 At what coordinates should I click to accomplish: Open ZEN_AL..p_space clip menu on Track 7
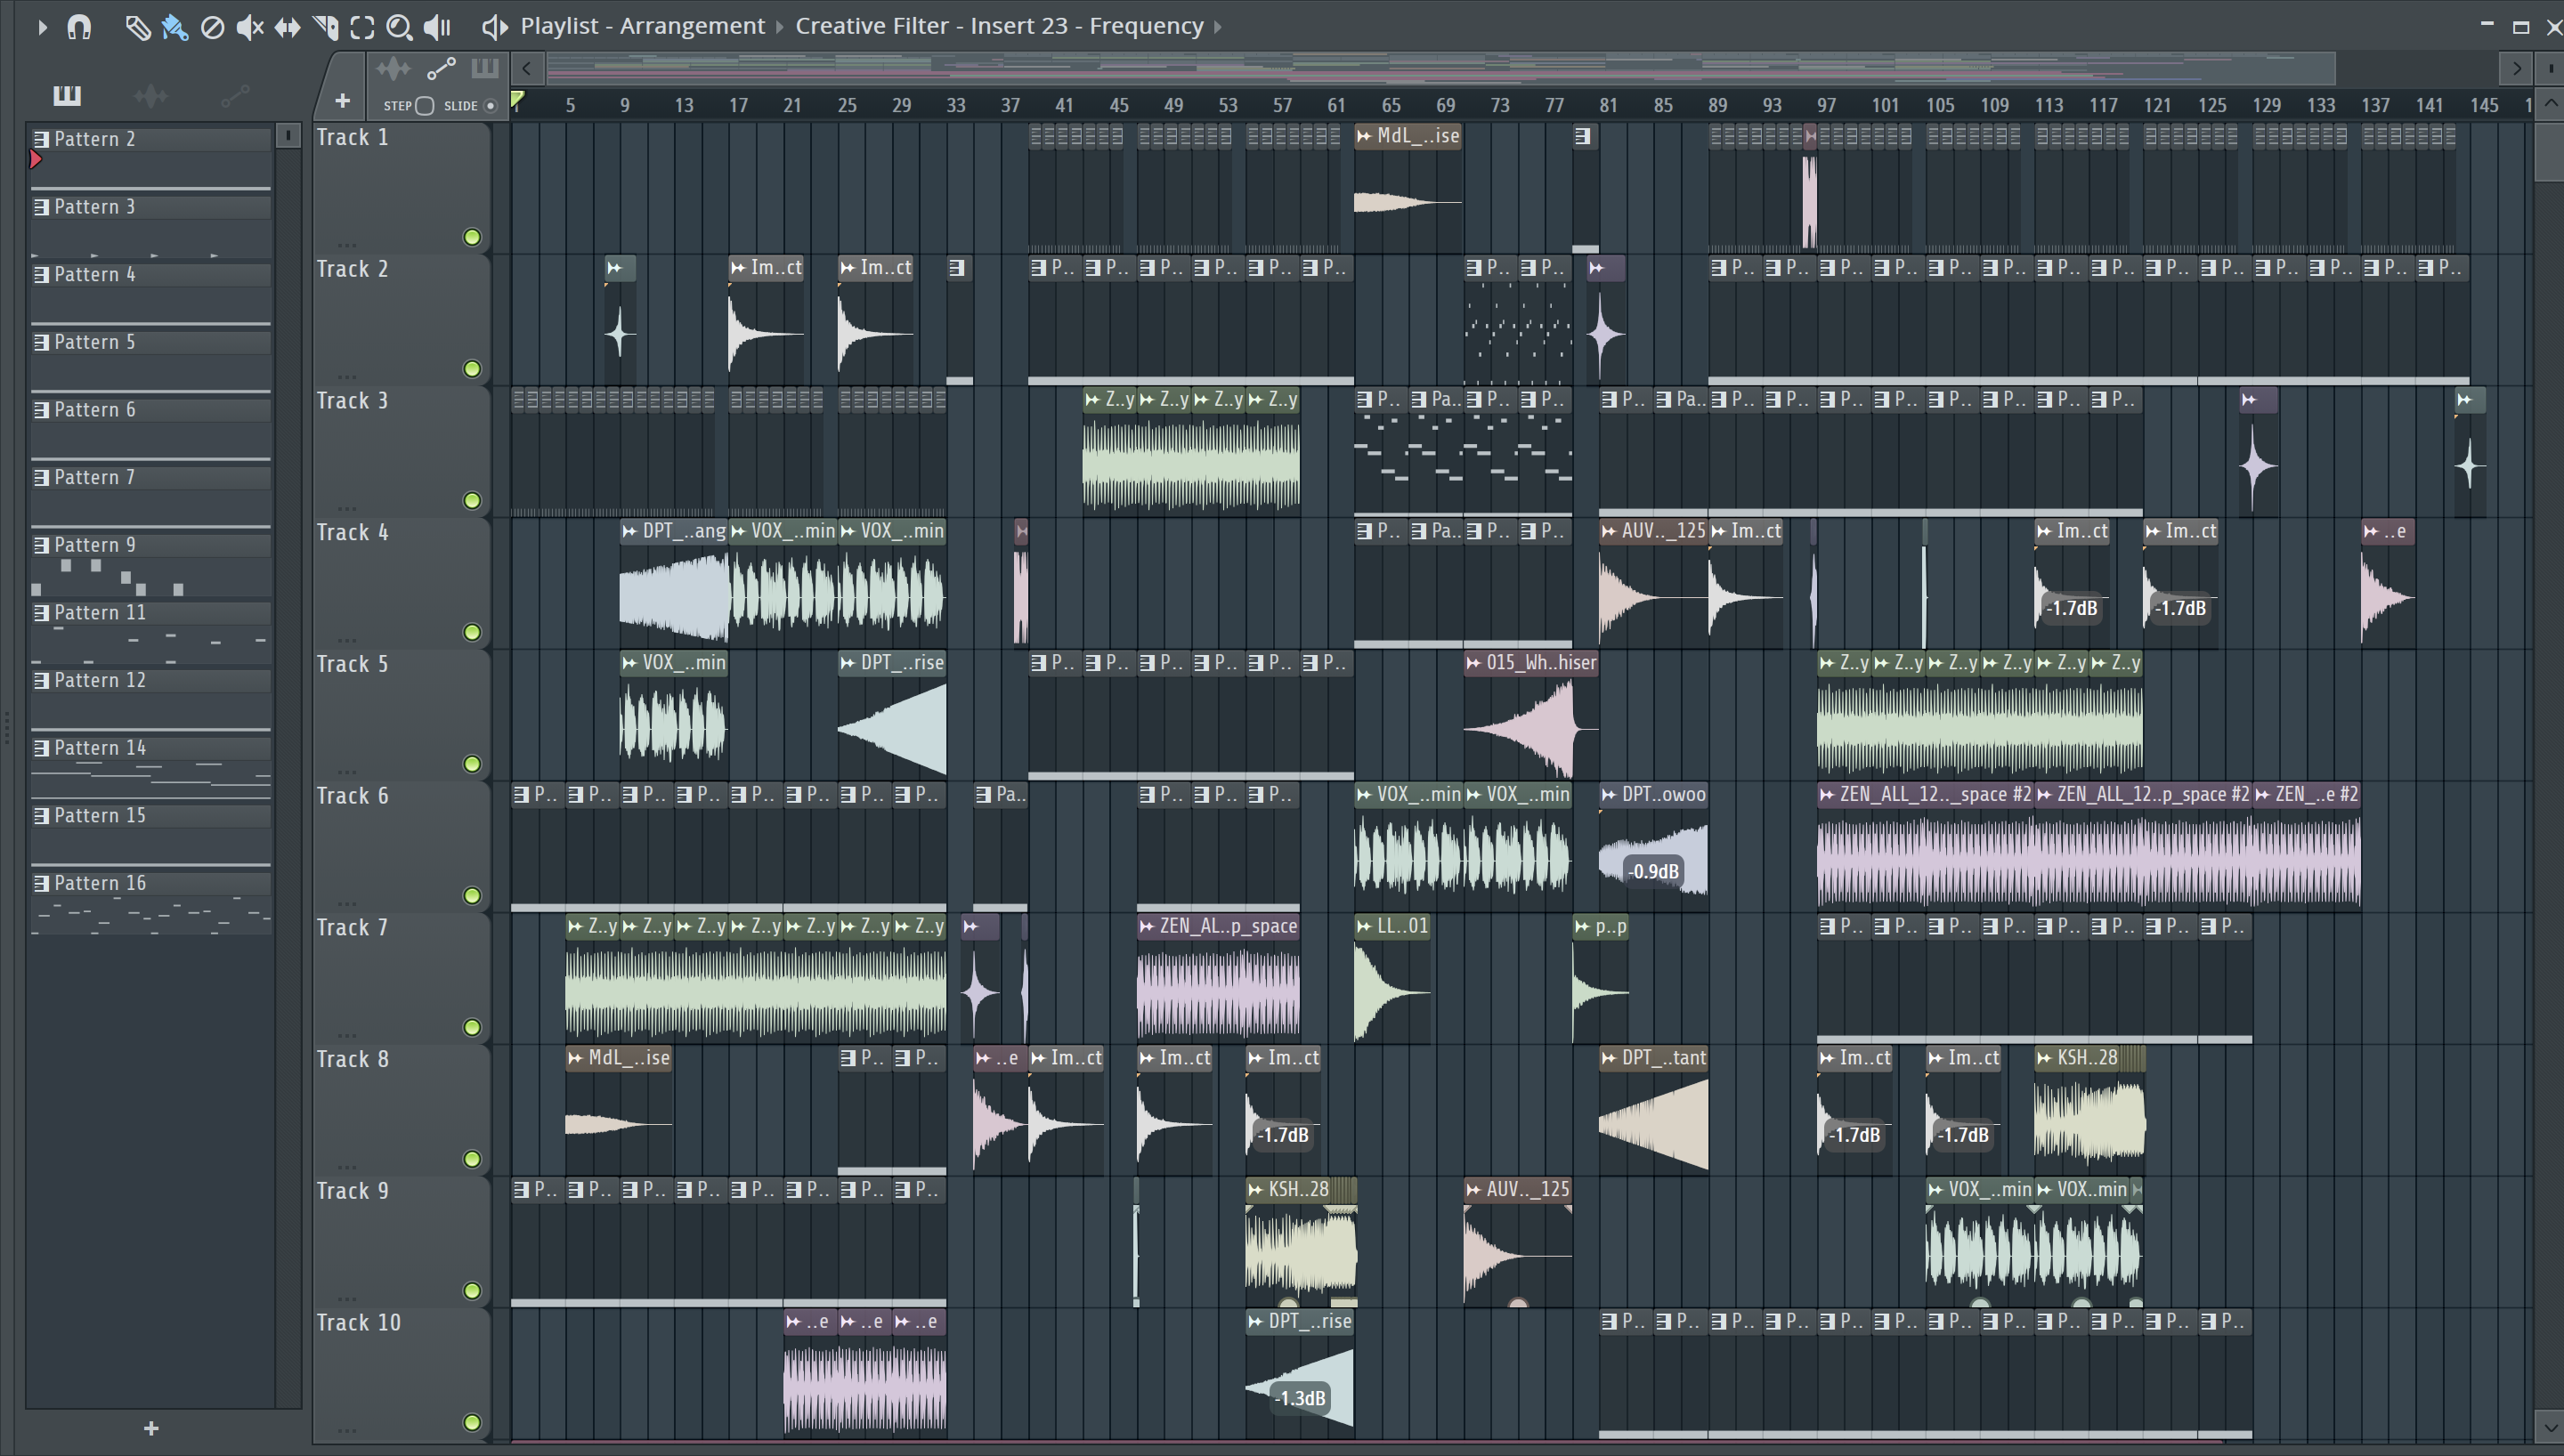(x=1147, y=926)
